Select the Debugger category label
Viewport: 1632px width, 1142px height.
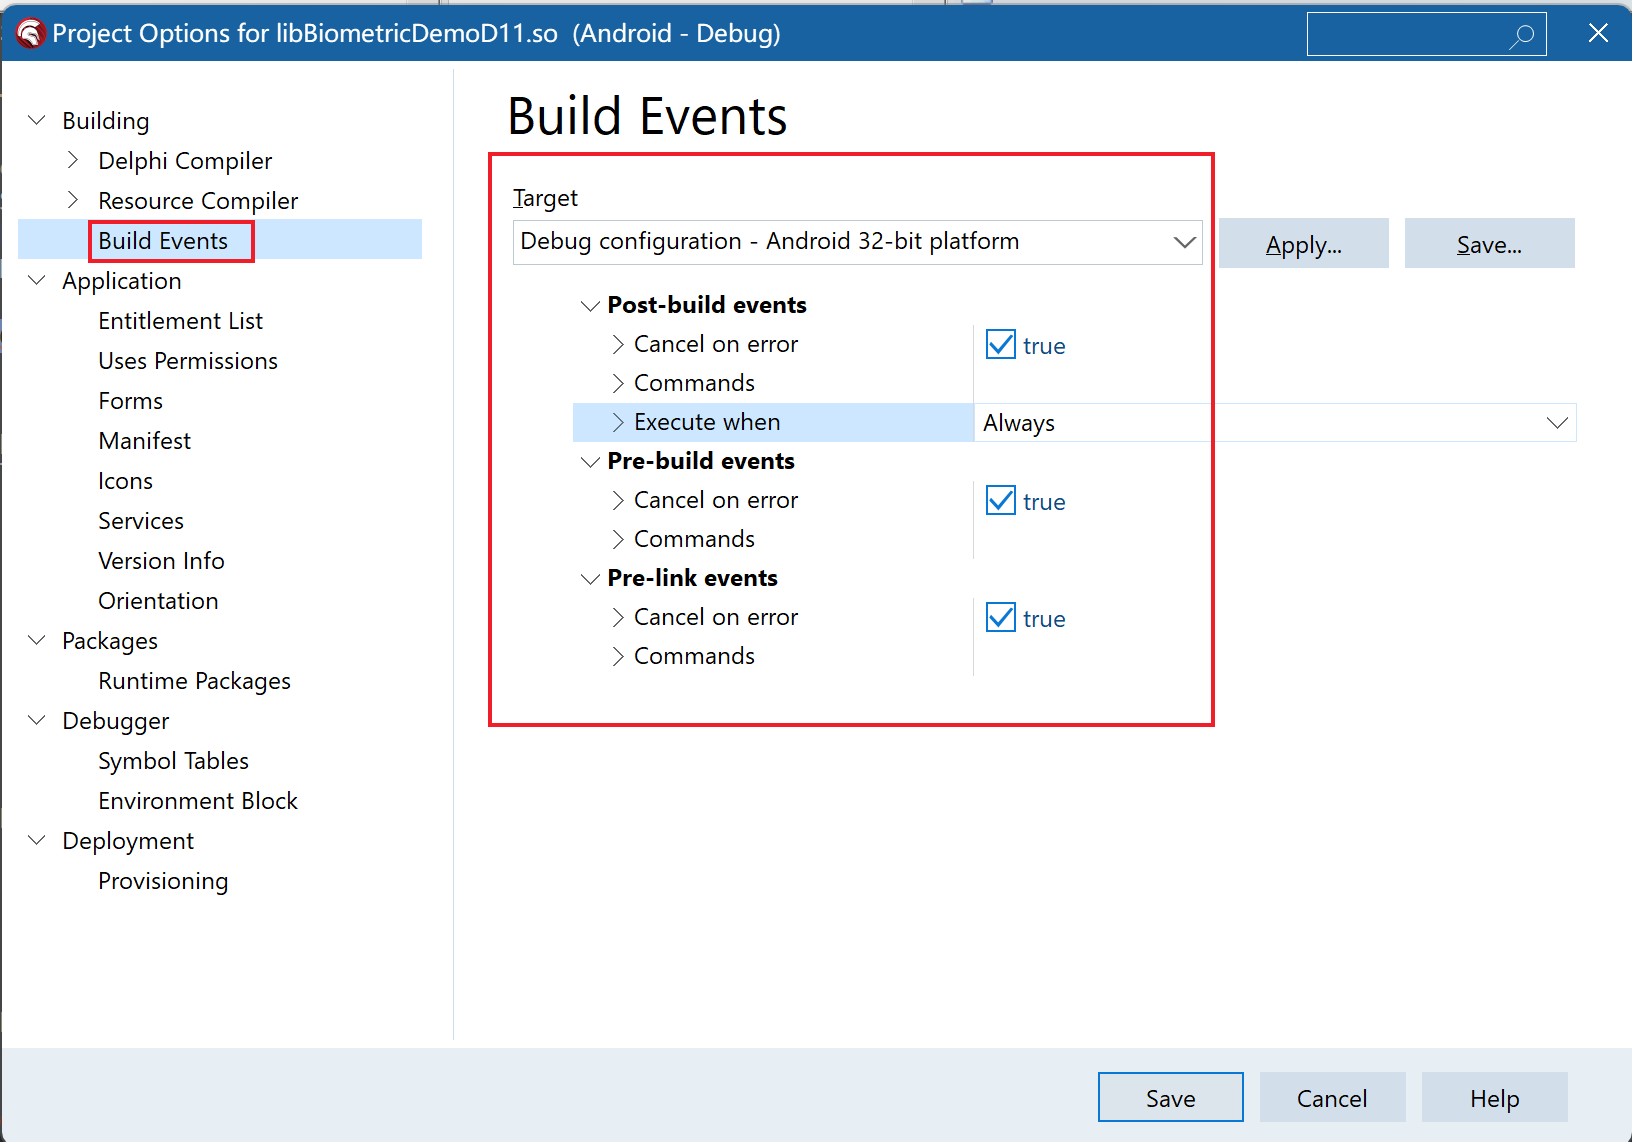click(x=115, y=721)
